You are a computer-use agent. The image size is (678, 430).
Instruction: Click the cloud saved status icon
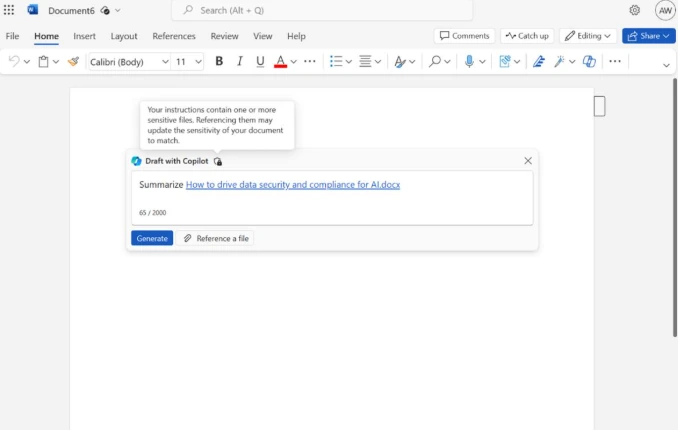105,10
